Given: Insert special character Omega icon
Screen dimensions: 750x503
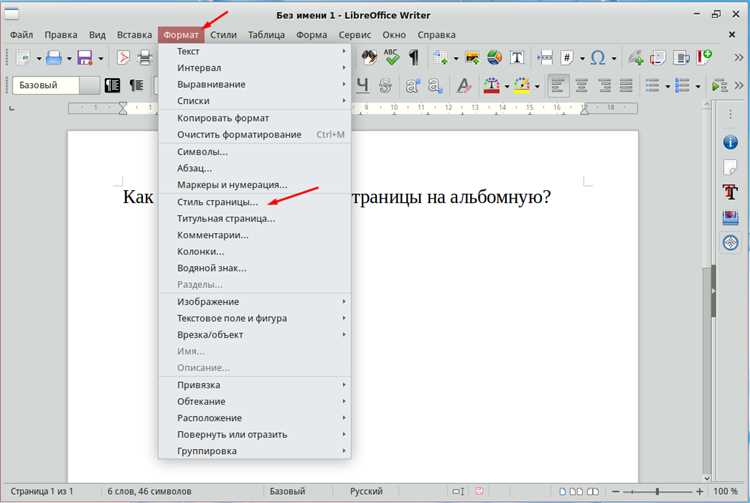Looking at the screenshot, I should pos(598,58).
